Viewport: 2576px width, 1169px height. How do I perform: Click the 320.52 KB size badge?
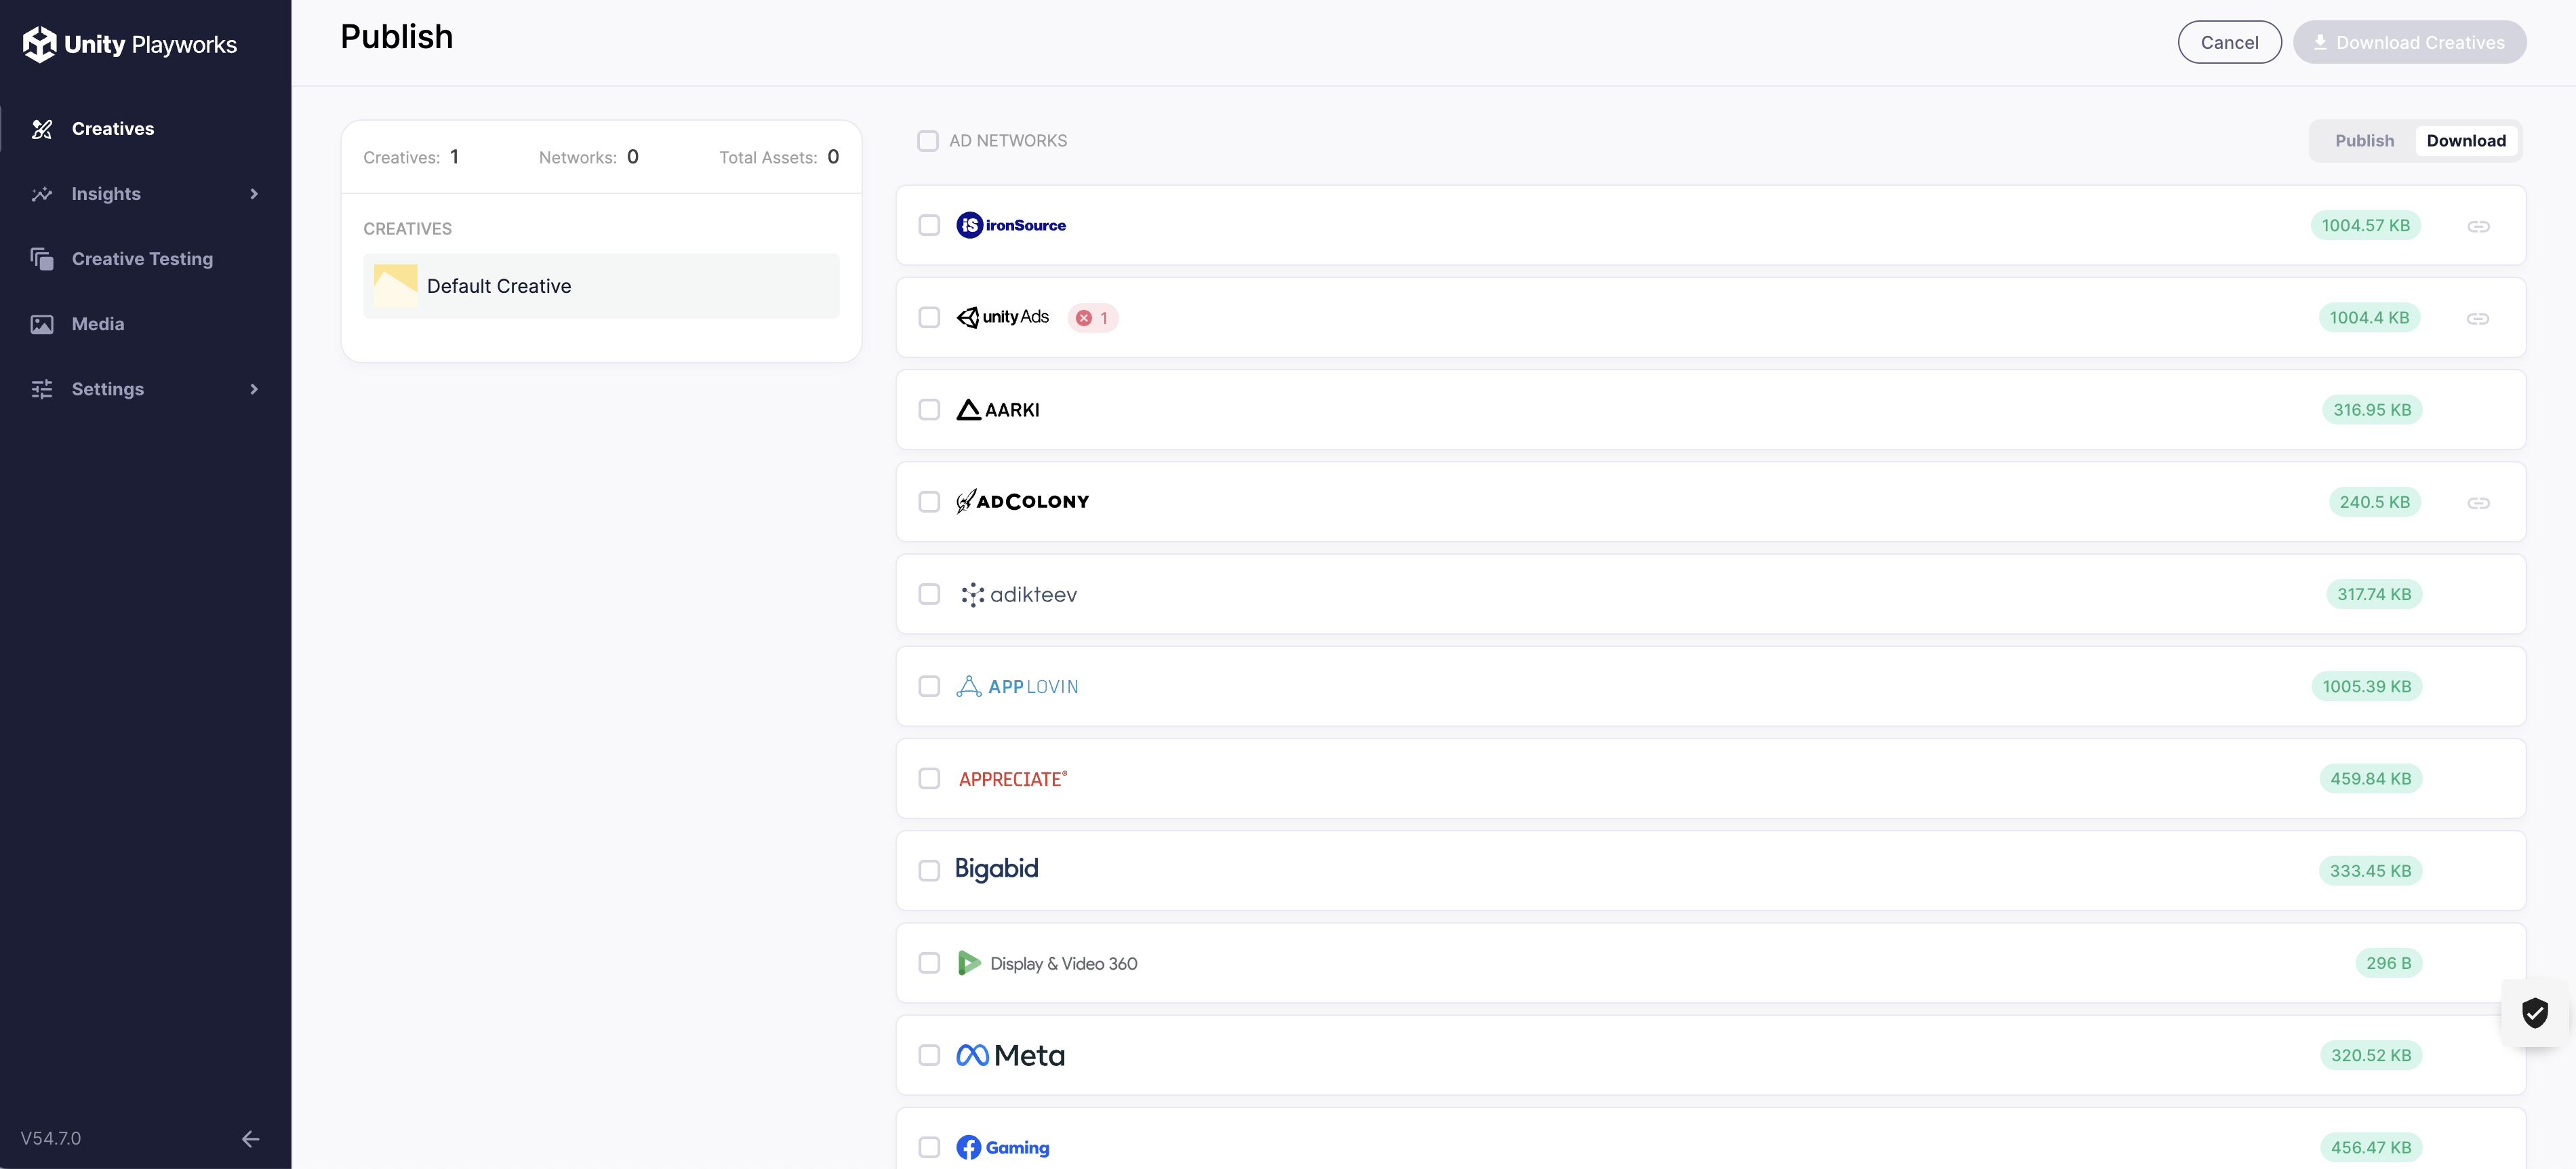point(2371,1055)
